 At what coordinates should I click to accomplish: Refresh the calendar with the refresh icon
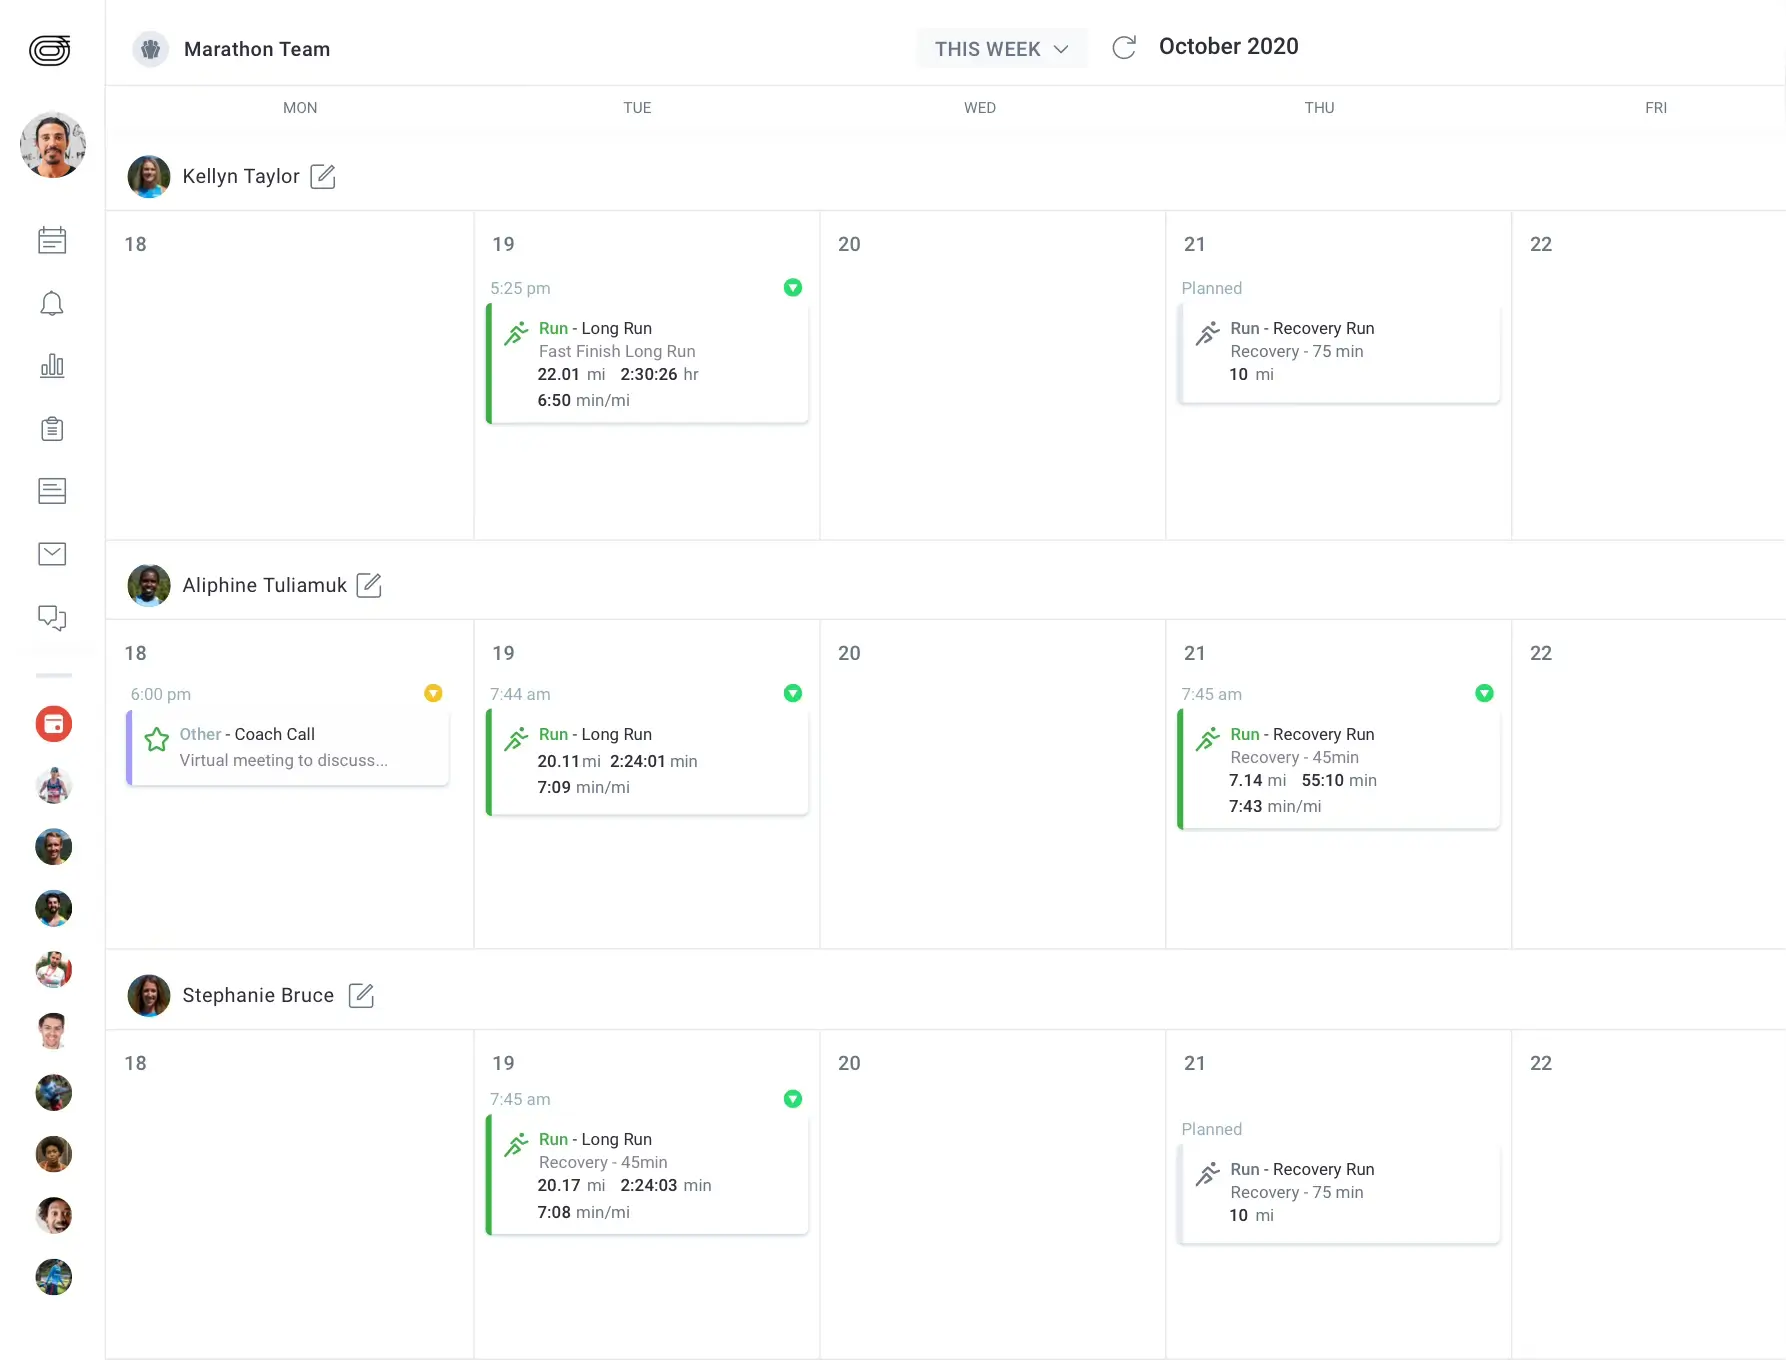1124,47
